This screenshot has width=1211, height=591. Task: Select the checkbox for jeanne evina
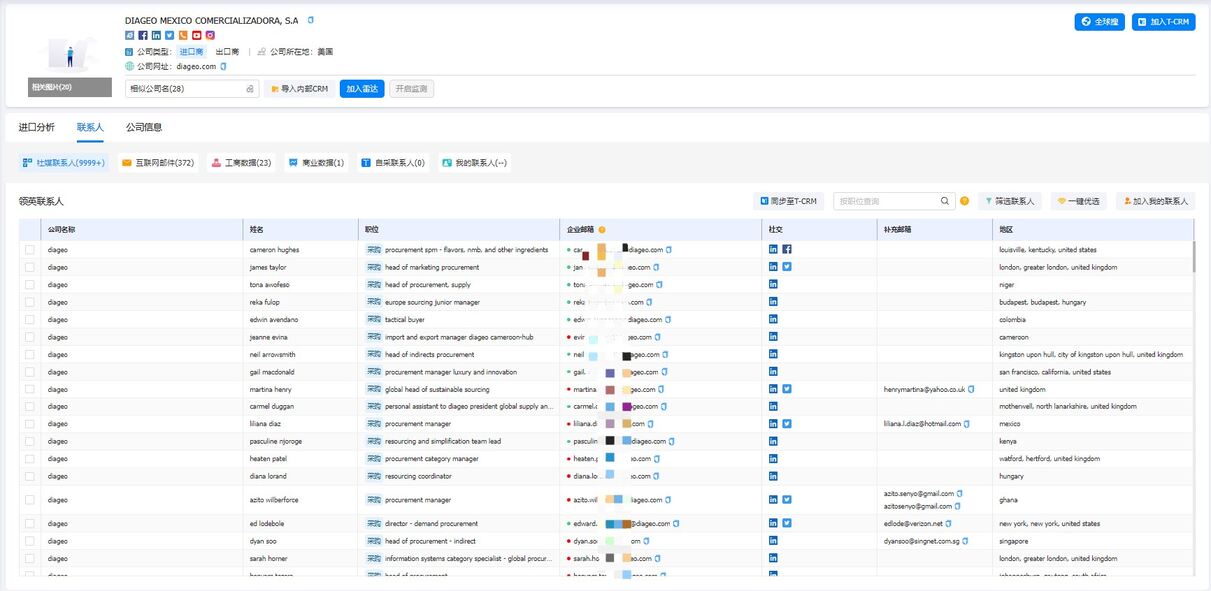[30, 337]
